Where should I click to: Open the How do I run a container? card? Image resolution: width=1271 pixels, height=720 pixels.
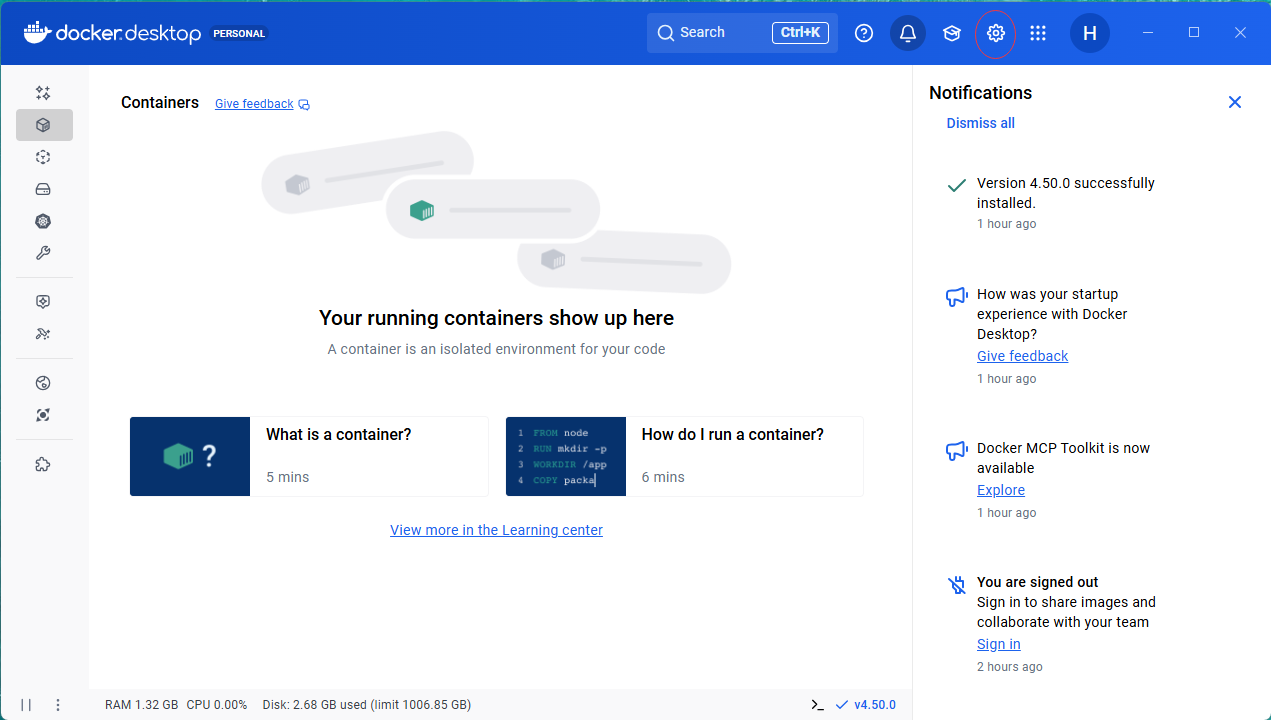[684, 456]
